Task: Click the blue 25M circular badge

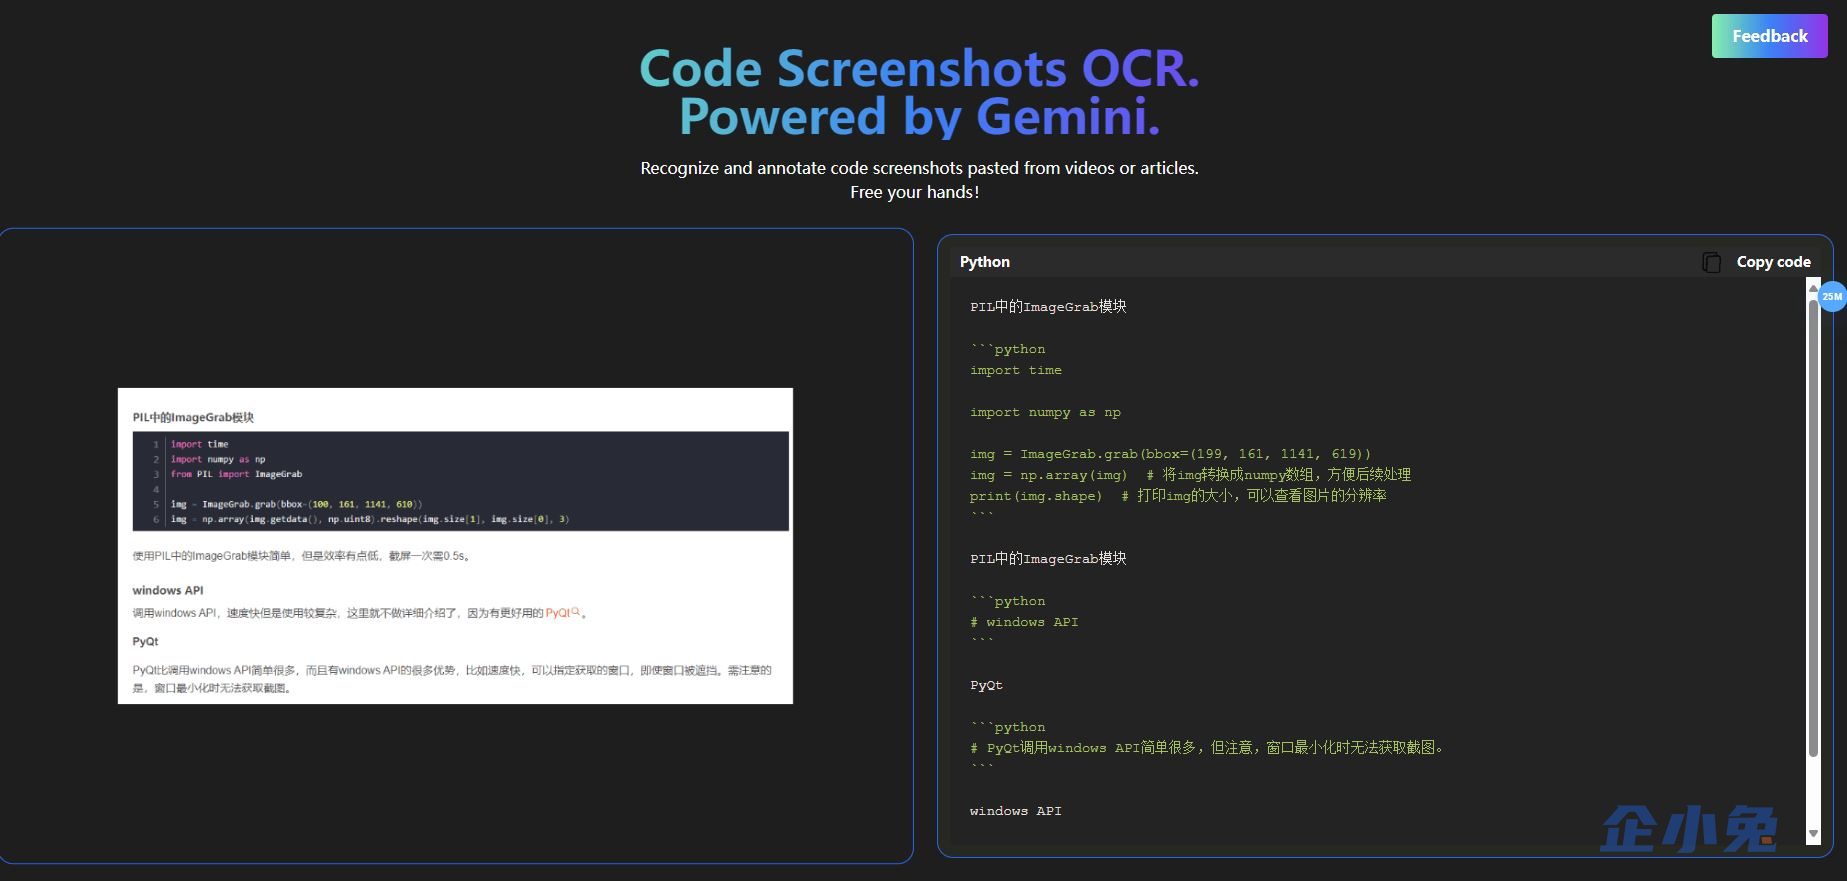Action: click(x=1832, y=296)
